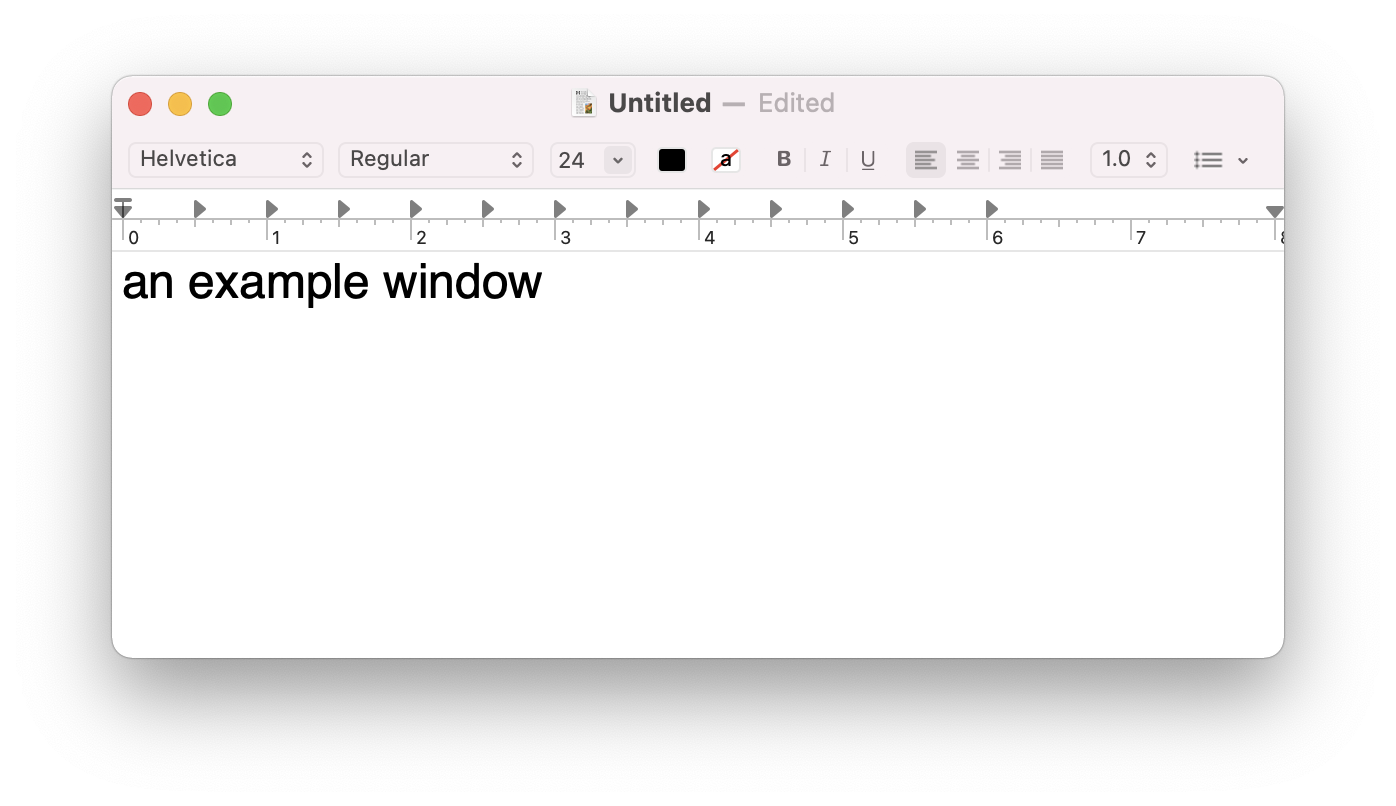Open the 1.0 line spacing selector
The image size is (1396, 806).
(1129, 160)
